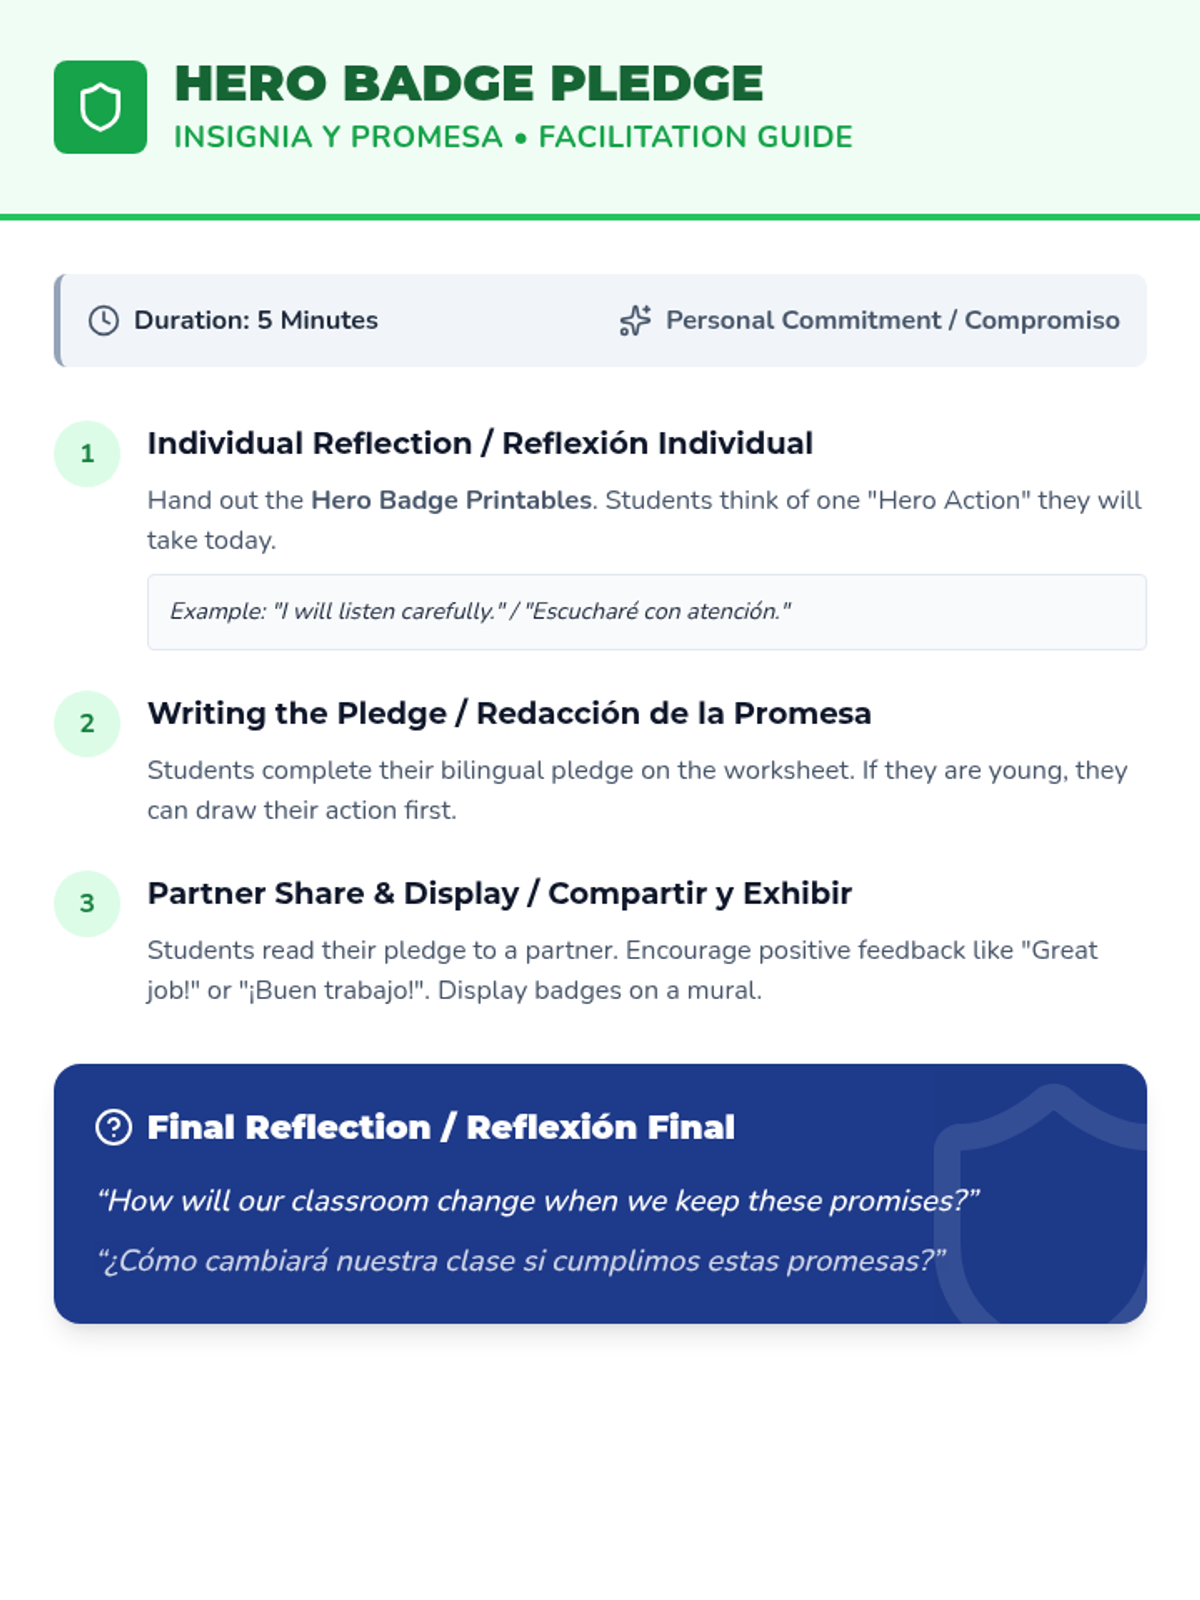Click the HERO BADGE PLEDGE title
This screenshot has height=1600, width=1200.
pyautogui.click(x=468, y=83)
